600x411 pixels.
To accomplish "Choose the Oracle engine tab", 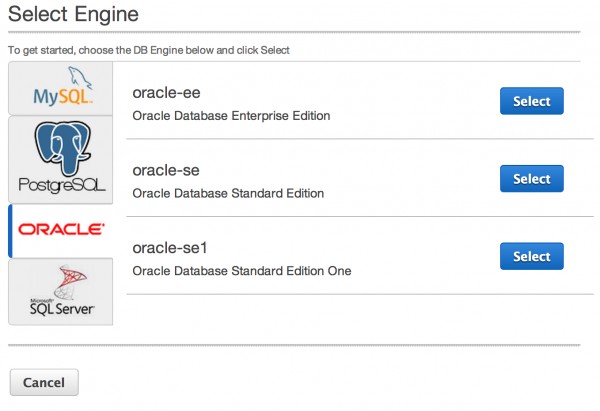I will pos(60,231).
